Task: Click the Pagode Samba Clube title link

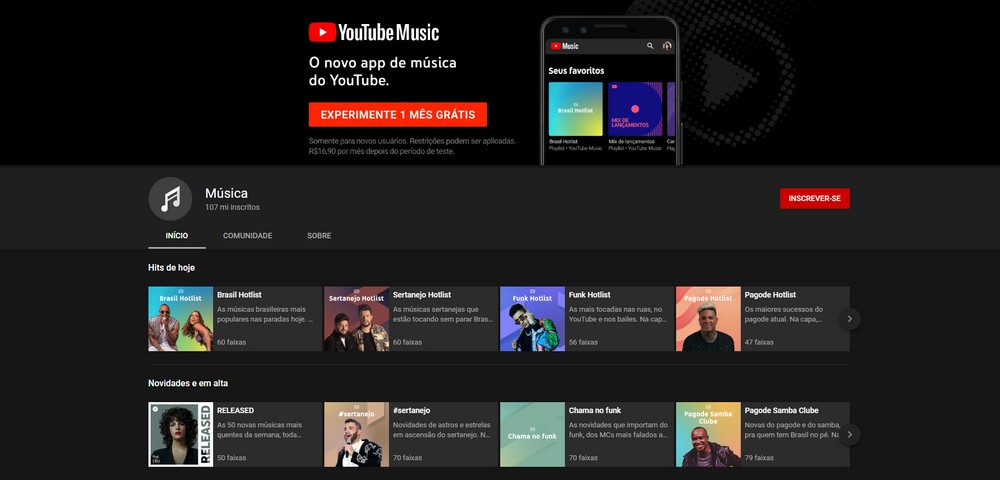Action: [781, 410]
